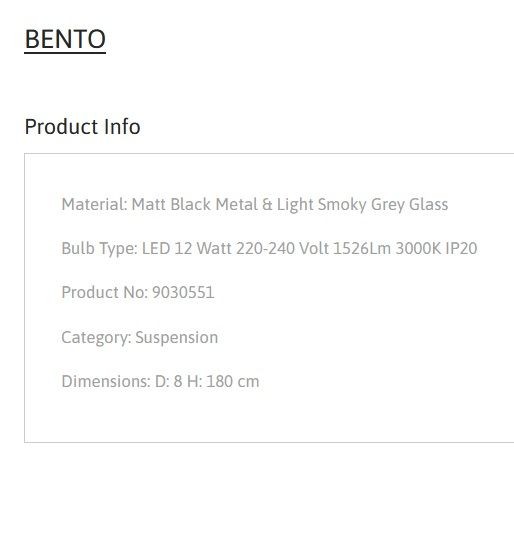This screenshot has width=514, height=535.
Task: Click the word Suspension in Category
Action: pos(176,337)
